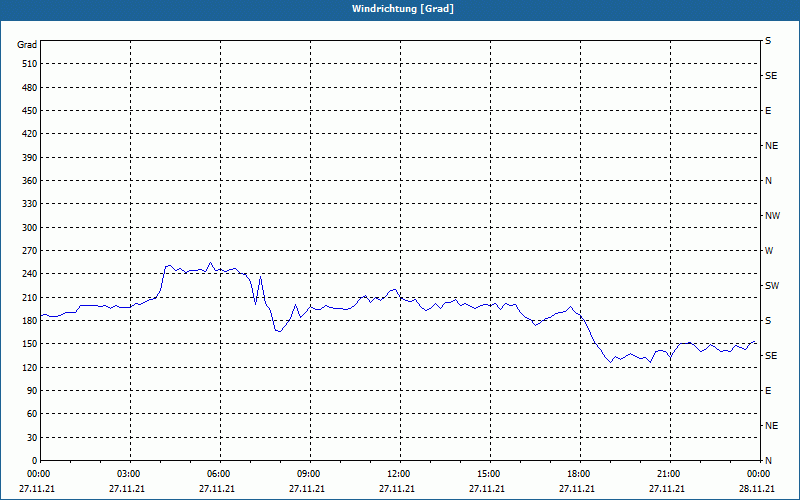
Task: Click the 150 degree axis label
Action: click(x=29, y=344)
